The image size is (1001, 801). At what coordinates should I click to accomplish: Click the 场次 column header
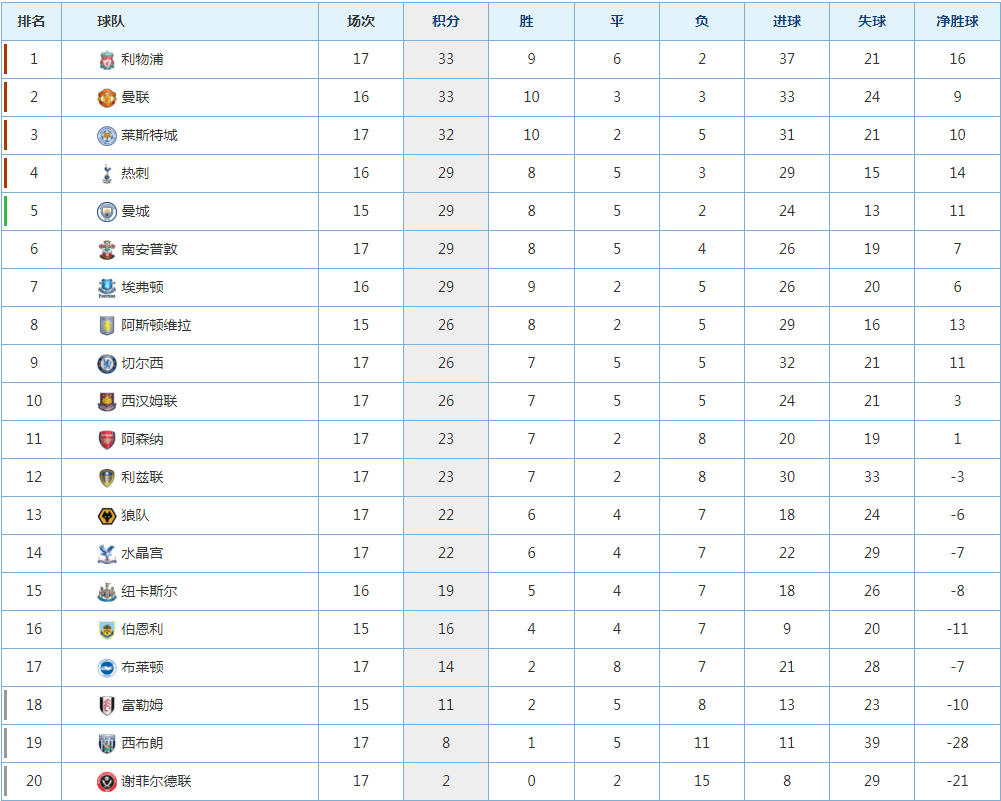pyautogui.click(x=361, y=21)
